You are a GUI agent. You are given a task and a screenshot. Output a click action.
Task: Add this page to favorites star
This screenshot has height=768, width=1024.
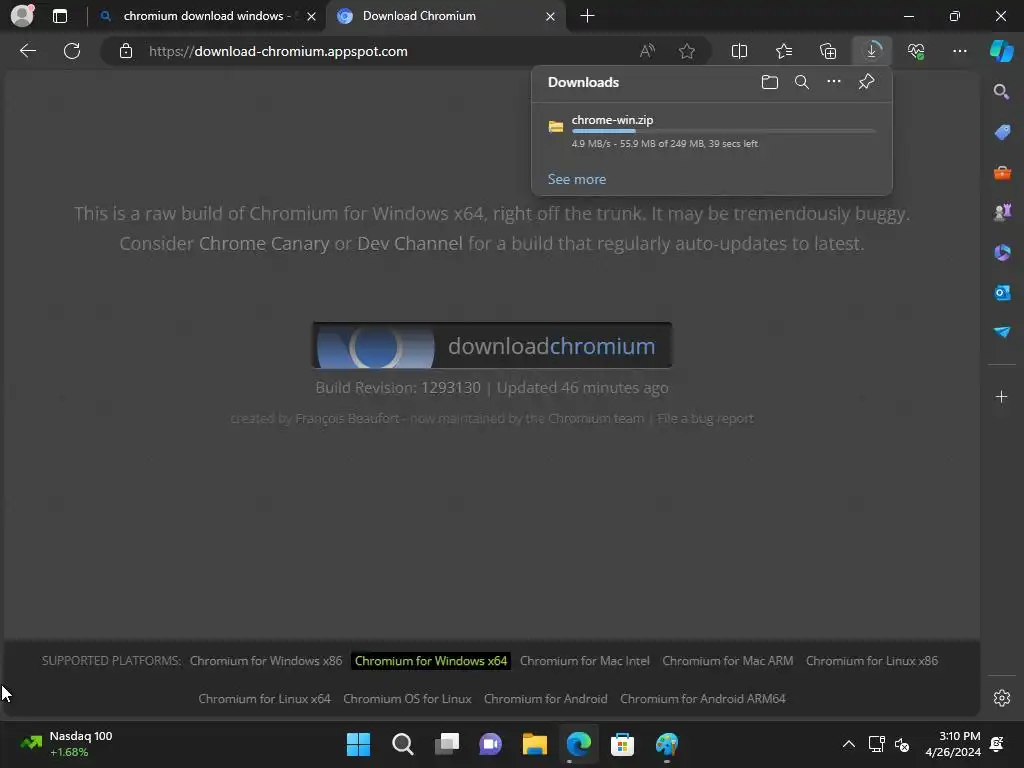tap(686, 51)
